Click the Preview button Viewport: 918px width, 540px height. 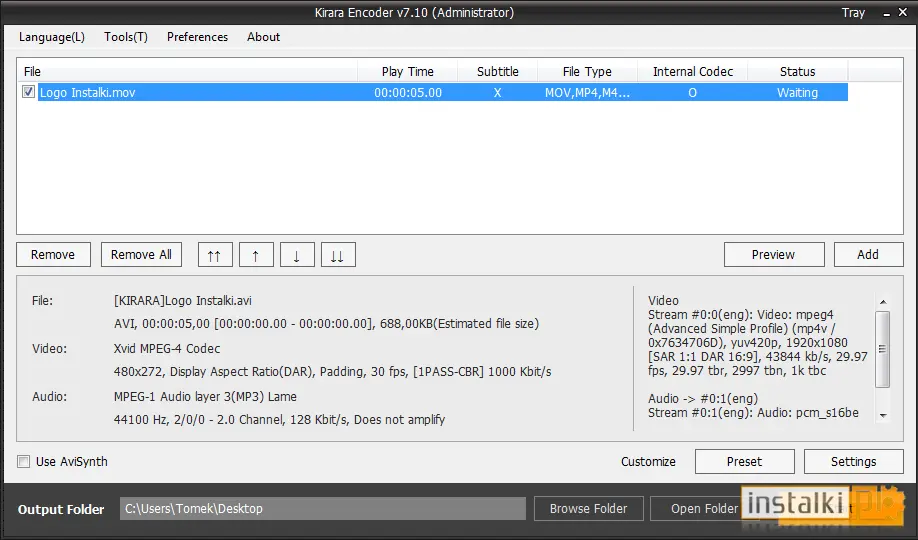coord(773,255)
